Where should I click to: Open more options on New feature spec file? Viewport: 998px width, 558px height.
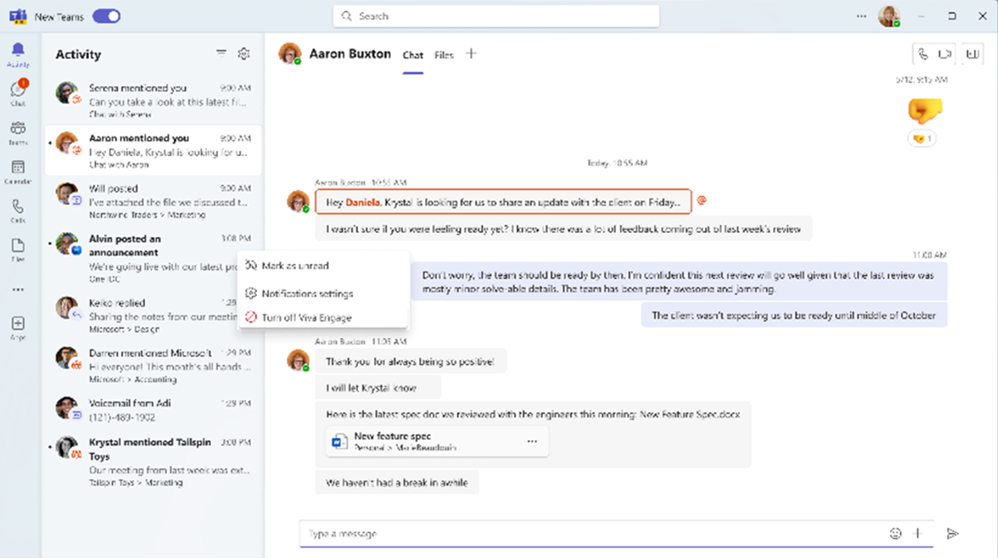(x=532, y=441)
